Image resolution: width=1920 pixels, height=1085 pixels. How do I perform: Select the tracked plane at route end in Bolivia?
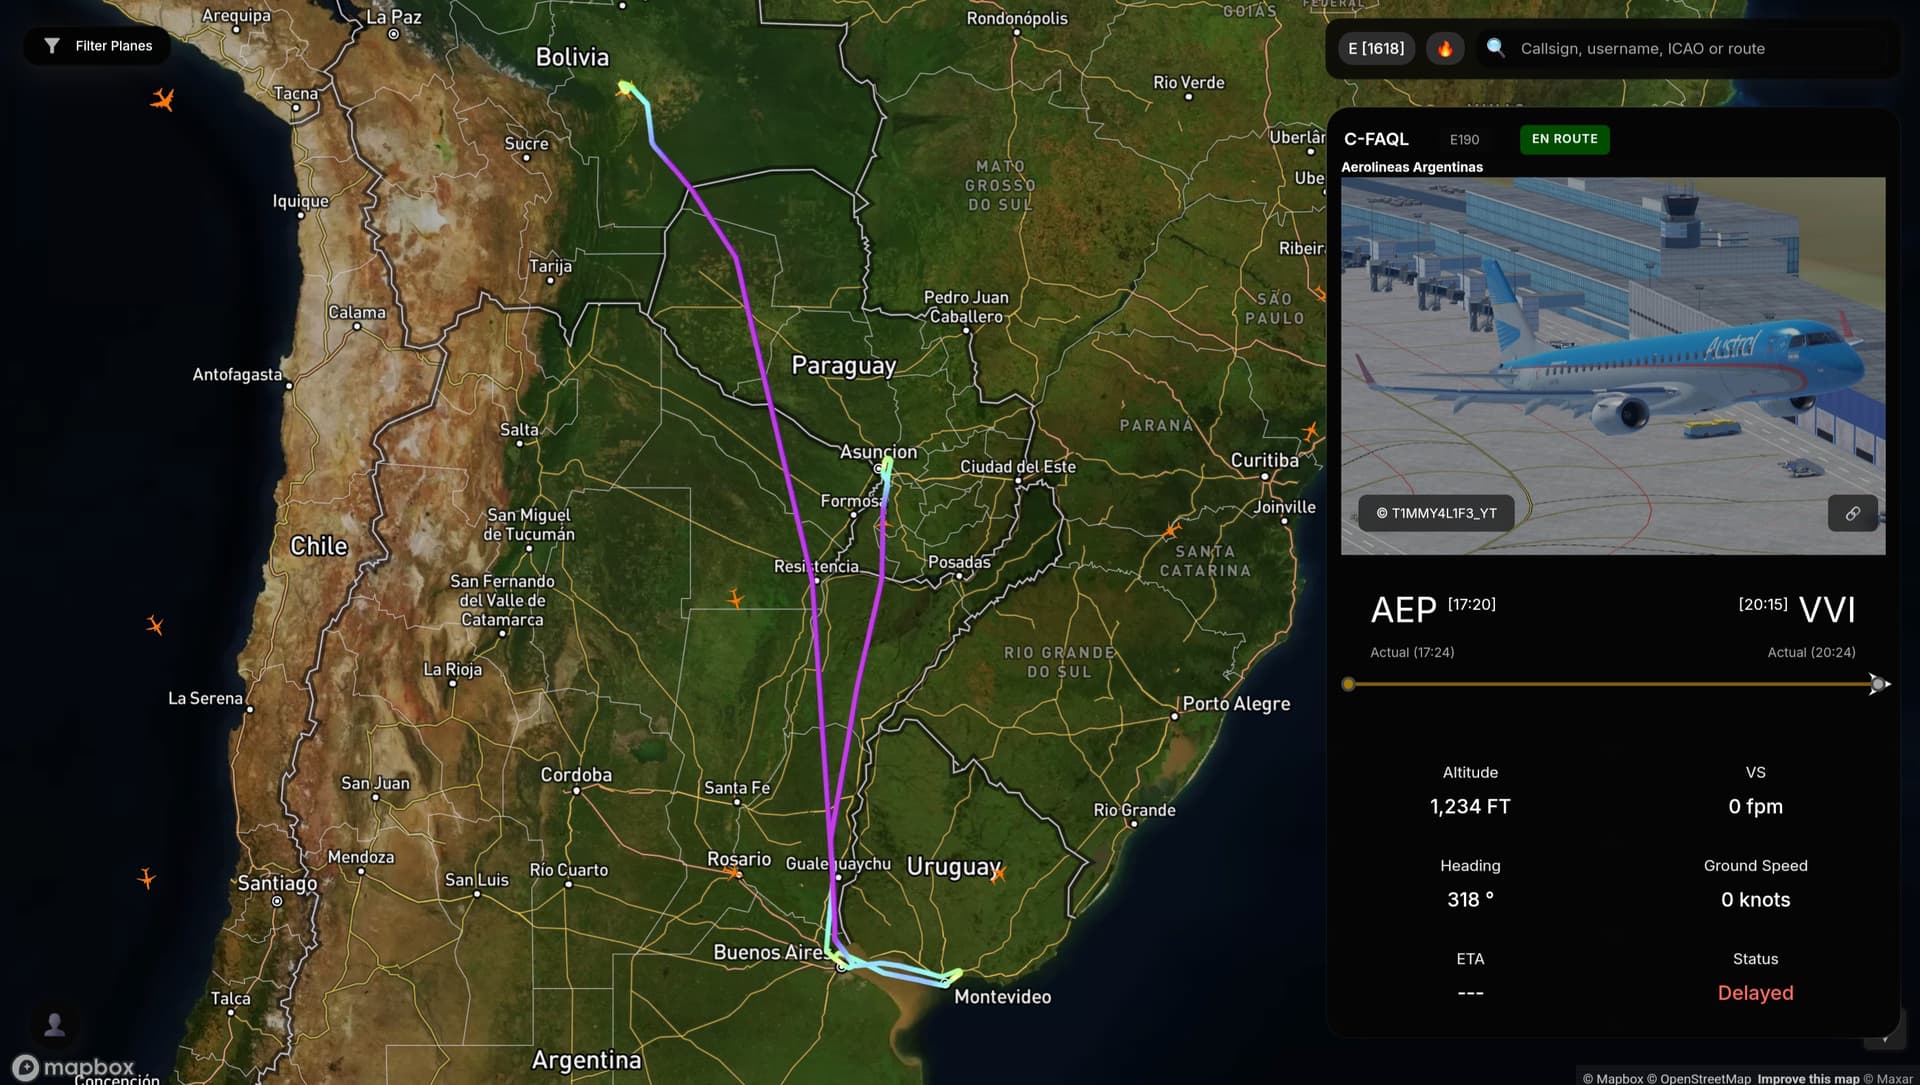[625, 88]
